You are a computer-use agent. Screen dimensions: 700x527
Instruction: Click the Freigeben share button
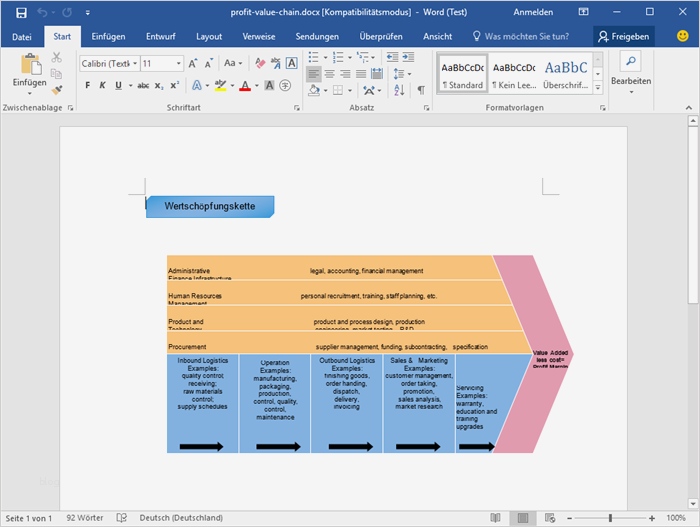pyautogui.click(x=623, y=36)
